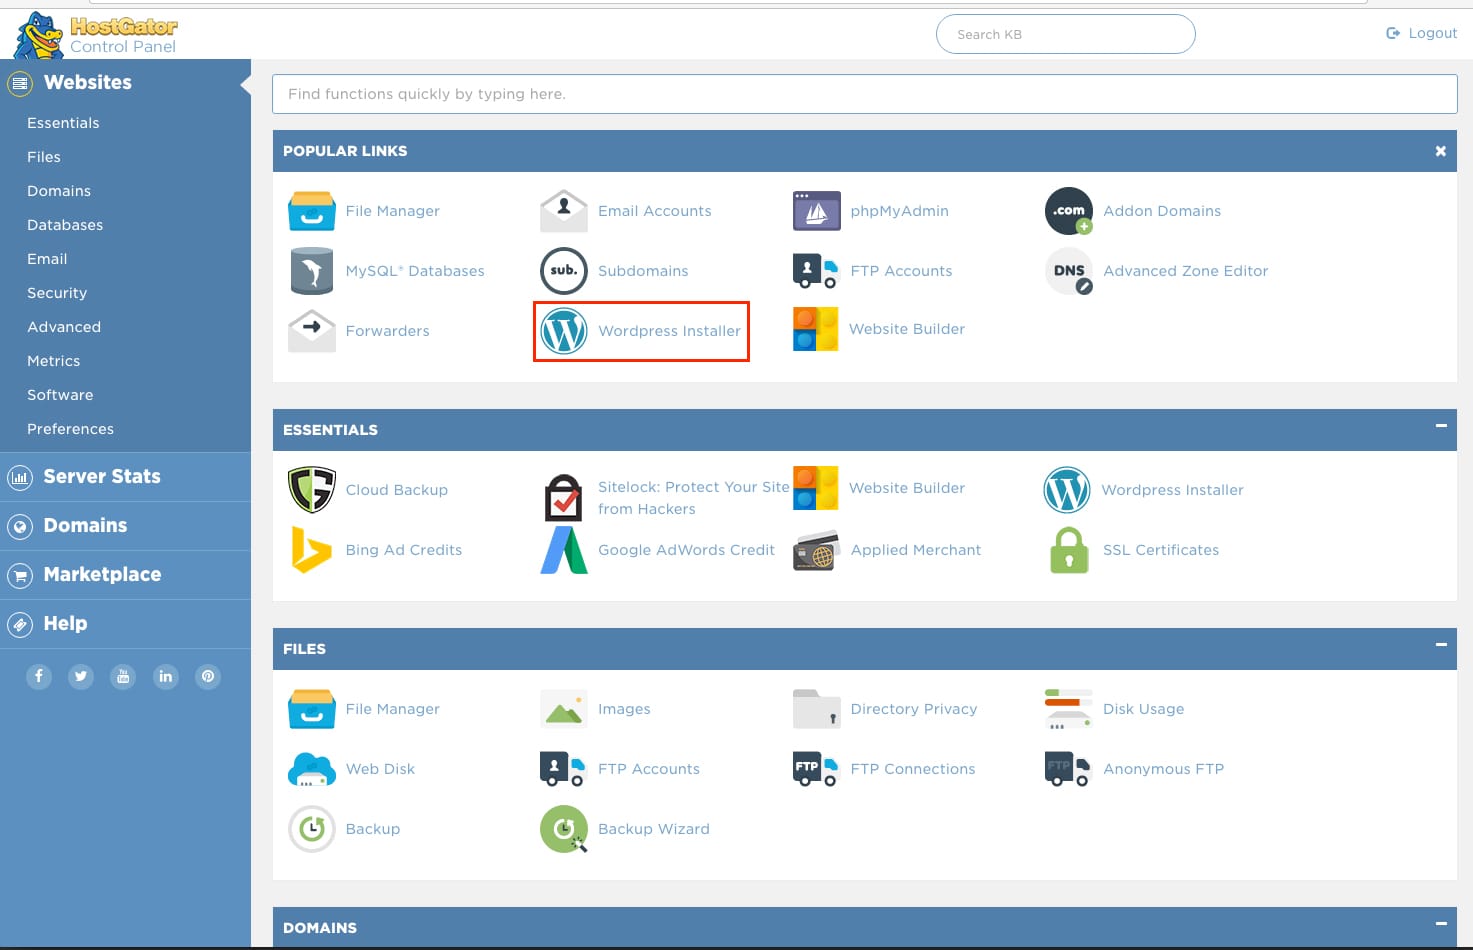Click the Cloud Backup shield icon
This screenshot has width=1473, height=950.
tap(311, 490)
